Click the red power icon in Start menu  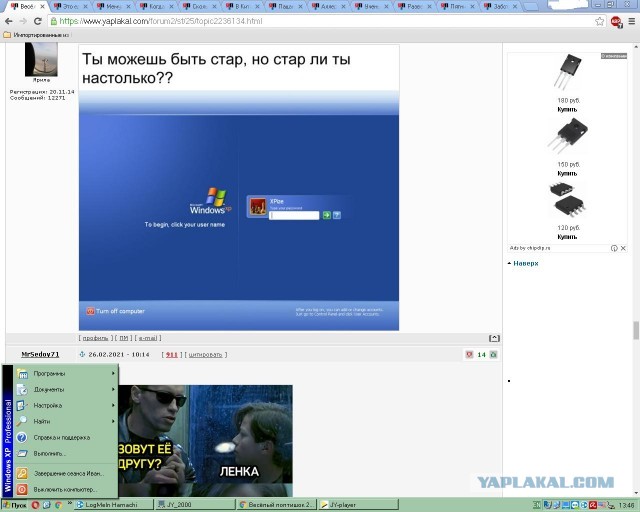[22, 489]
